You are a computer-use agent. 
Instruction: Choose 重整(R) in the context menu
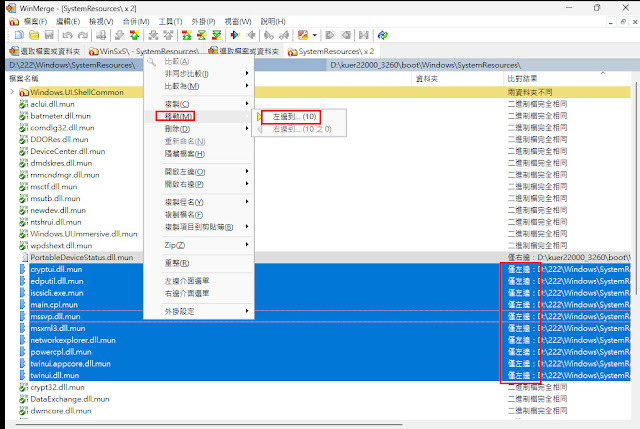pyautogui.click(x=200, y=263)
